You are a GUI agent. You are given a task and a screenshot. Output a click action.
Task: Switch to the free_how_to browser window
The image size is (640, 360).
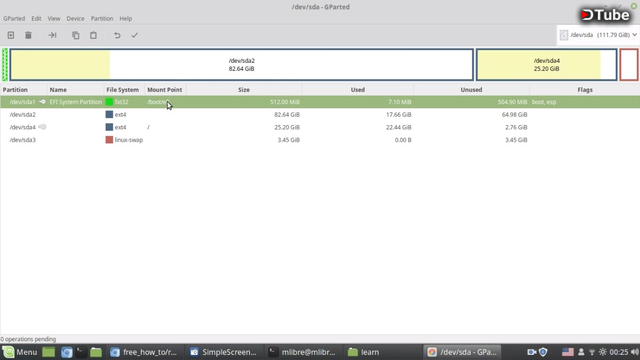tap(144, 352)
